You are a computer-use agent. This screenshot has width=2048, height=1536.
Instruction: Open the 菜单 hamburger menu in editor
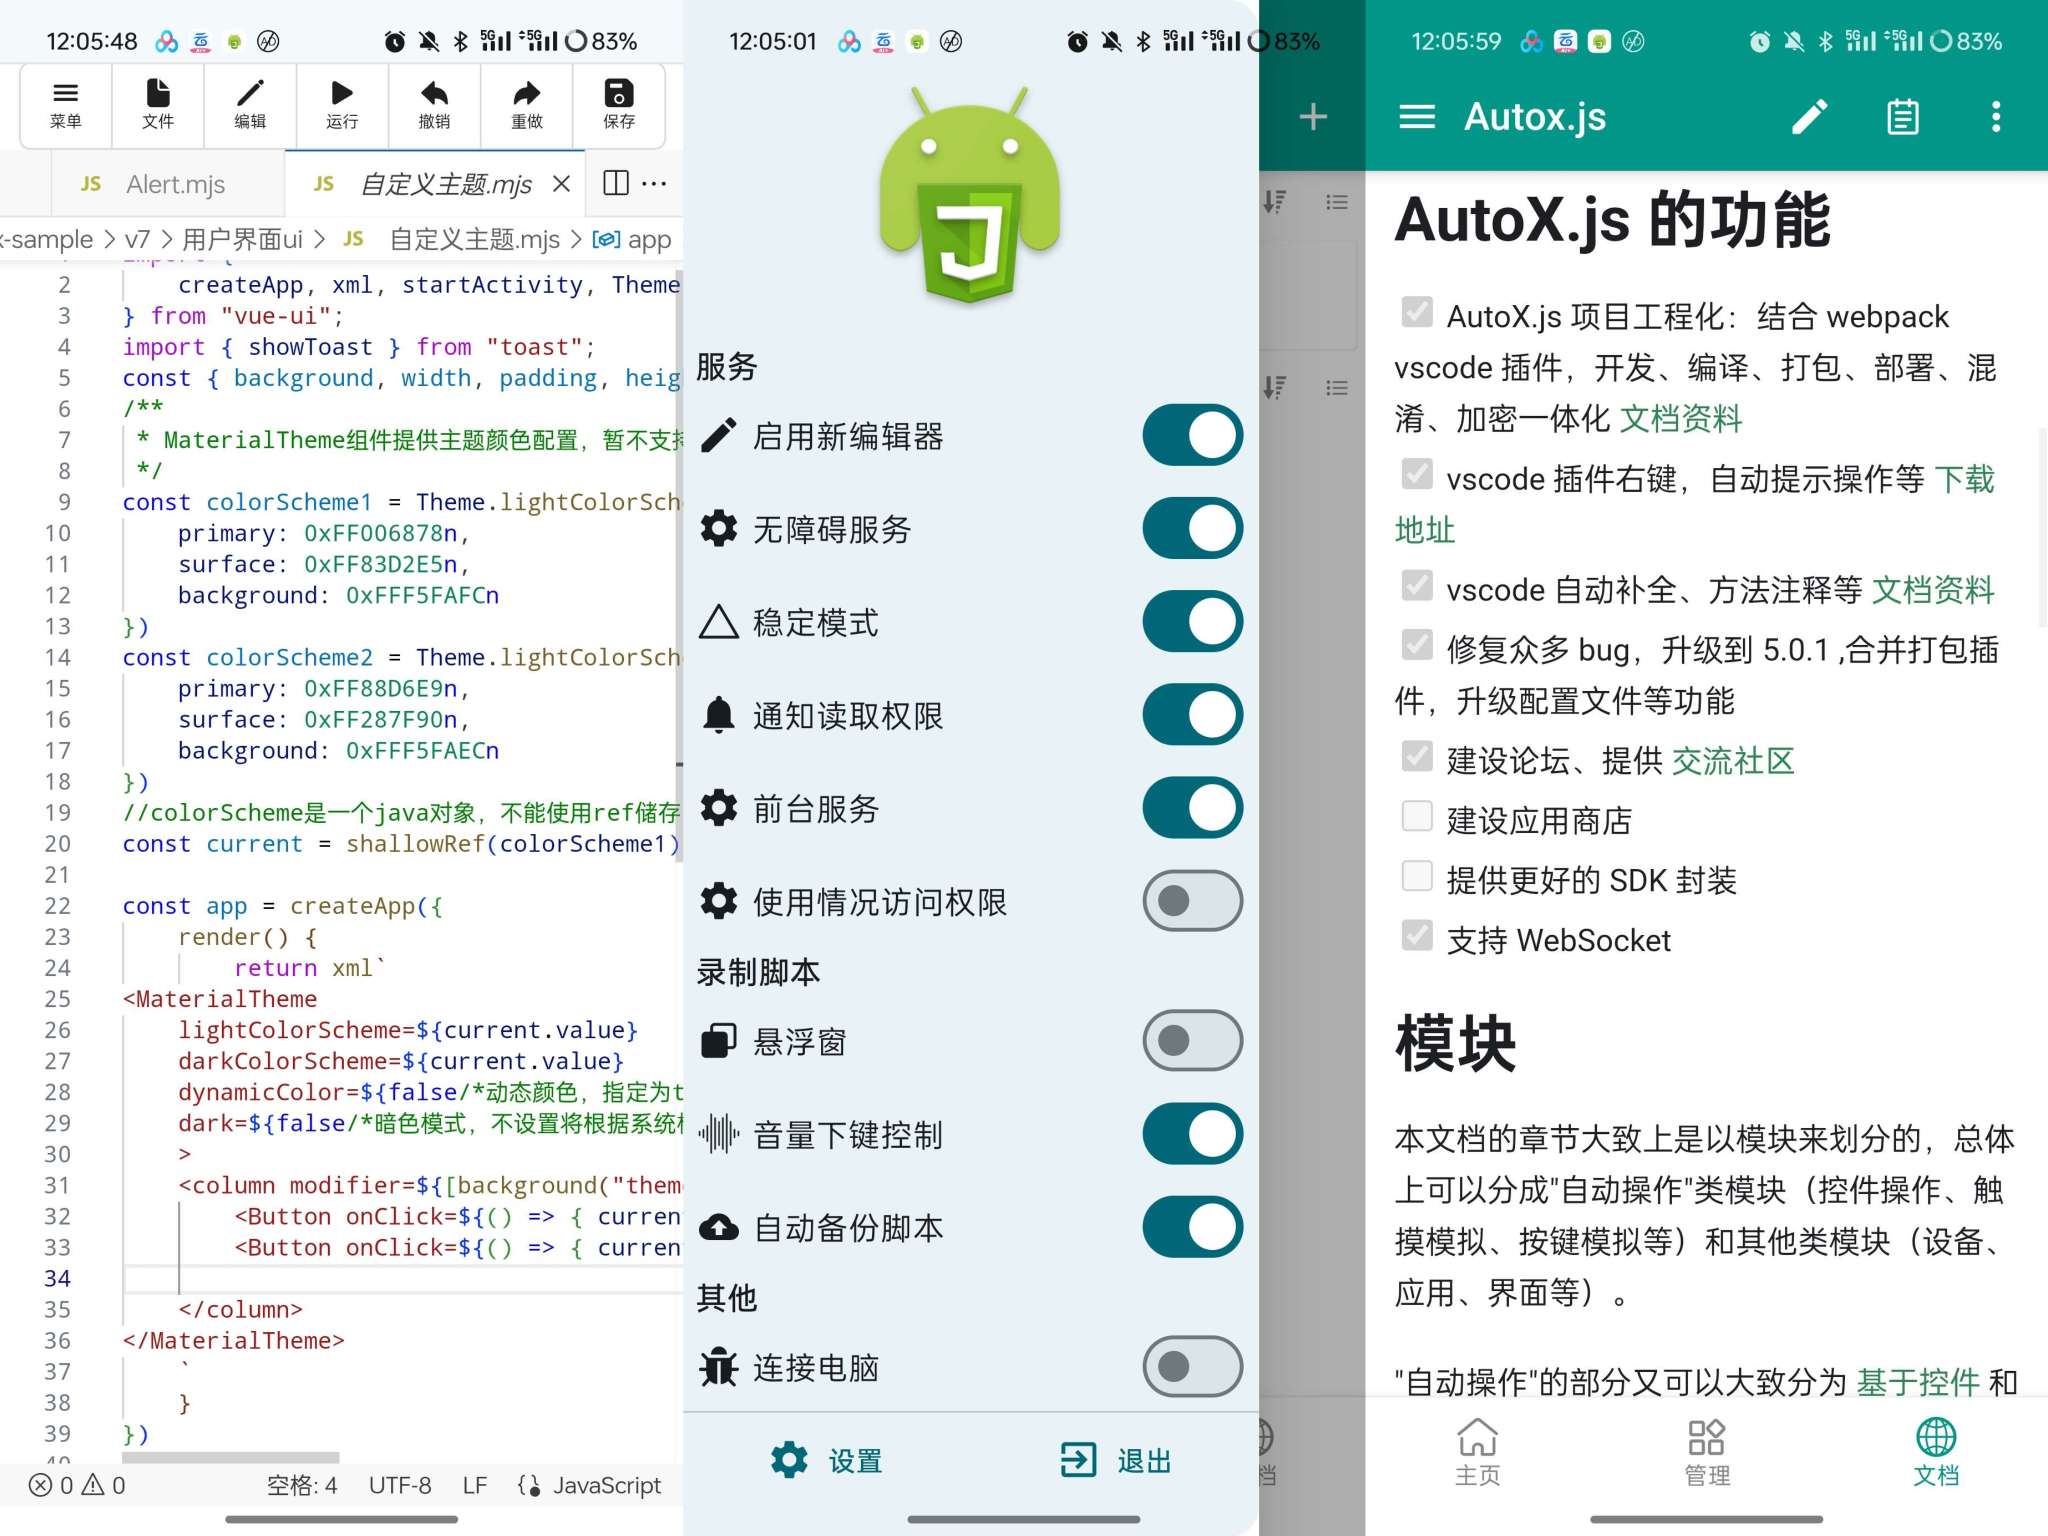[x=66, y=105]
